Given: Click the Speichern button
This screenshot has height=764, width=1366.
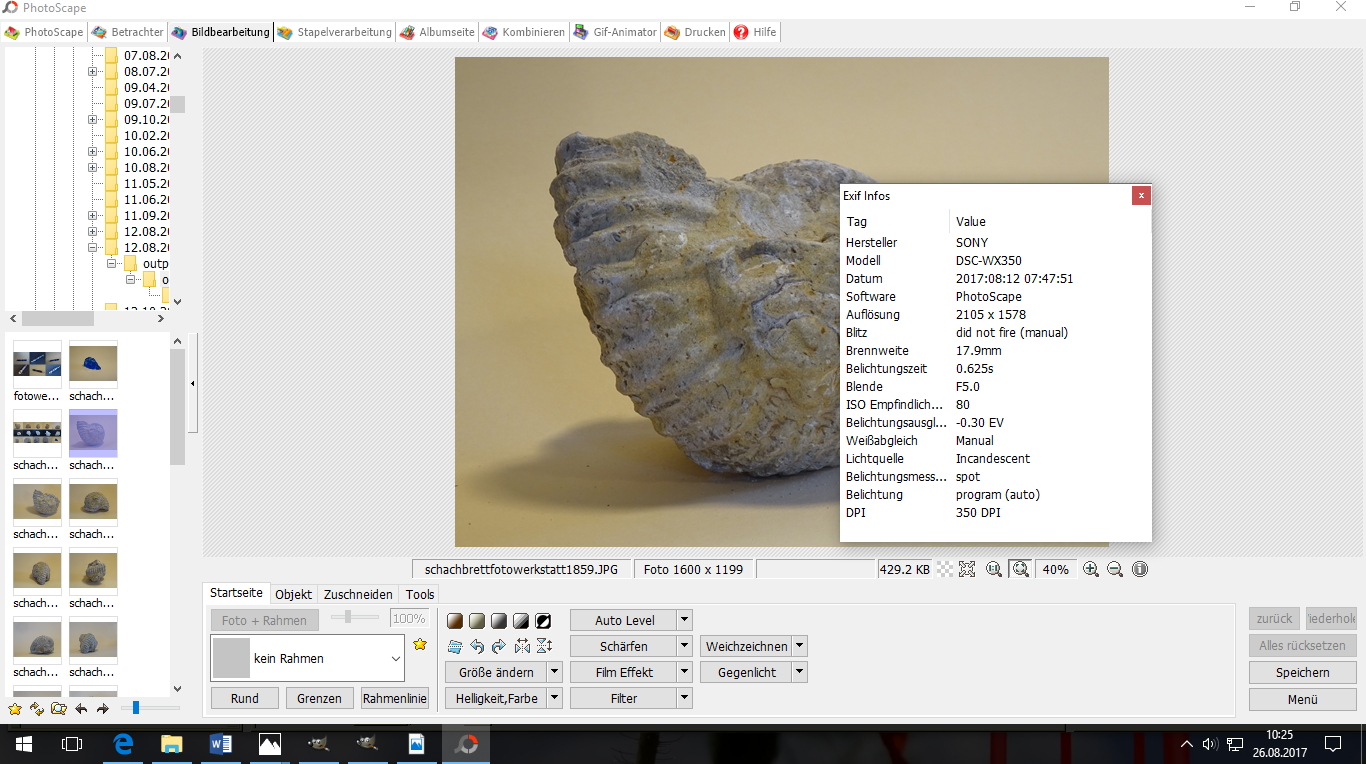Looking at the screenshot, I should pos(1302,673).
